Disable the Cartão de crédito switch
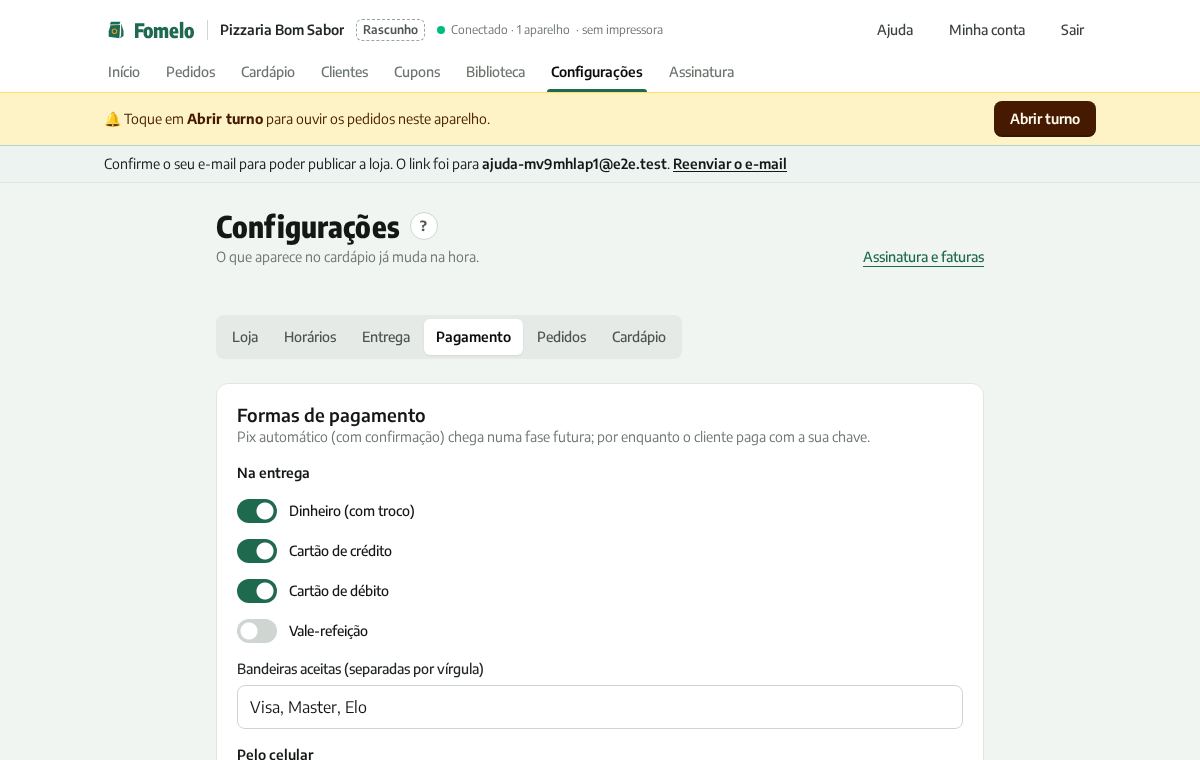The height and width of the screenshot is (760, 1200). point(257,551)
